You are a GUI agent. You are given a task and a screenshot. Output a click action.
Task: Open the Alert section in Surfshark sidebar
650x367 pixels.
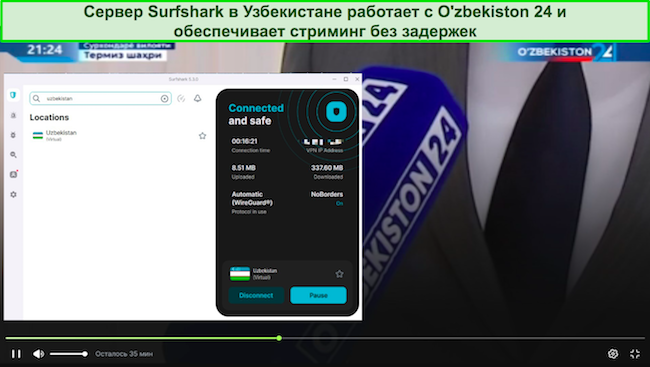pos(13,115)
